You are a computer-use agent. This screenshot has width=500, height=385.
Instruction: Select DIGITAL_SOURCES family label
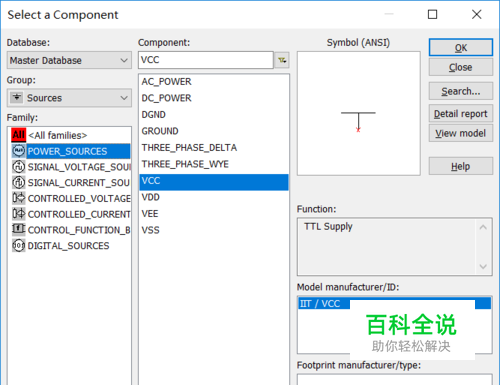pos(68,246)
